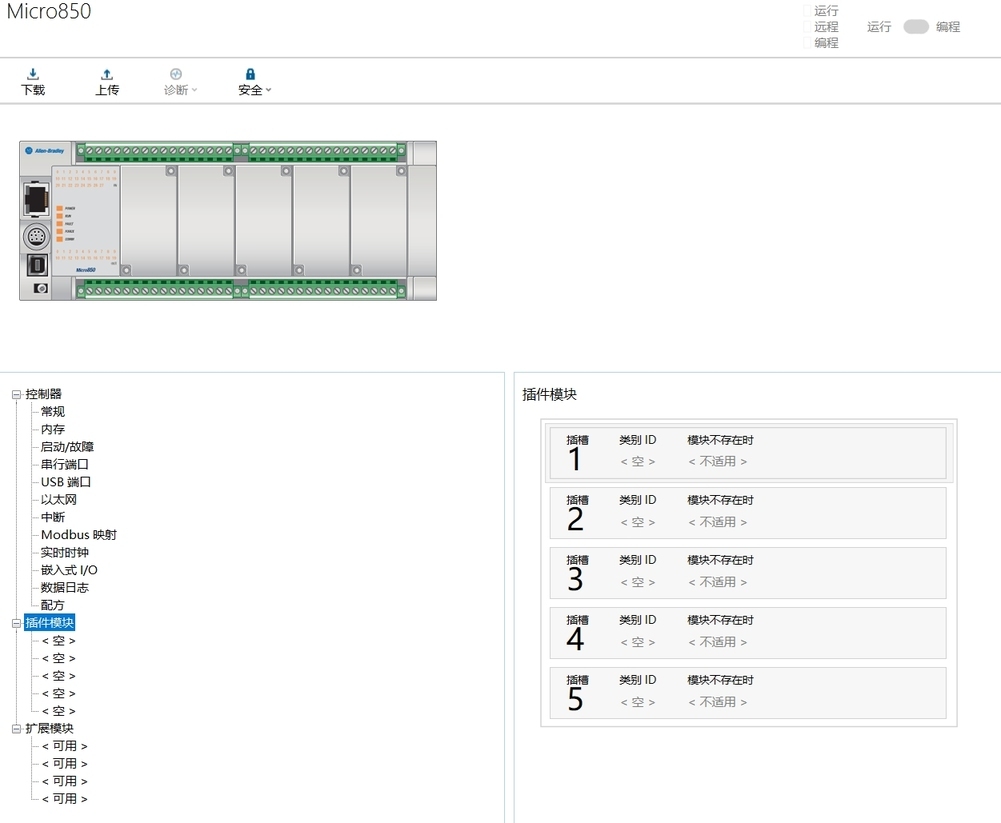Screen dimensions: 1001x823
Task: Open the 配方 tree item
Action: coord(53,605)
